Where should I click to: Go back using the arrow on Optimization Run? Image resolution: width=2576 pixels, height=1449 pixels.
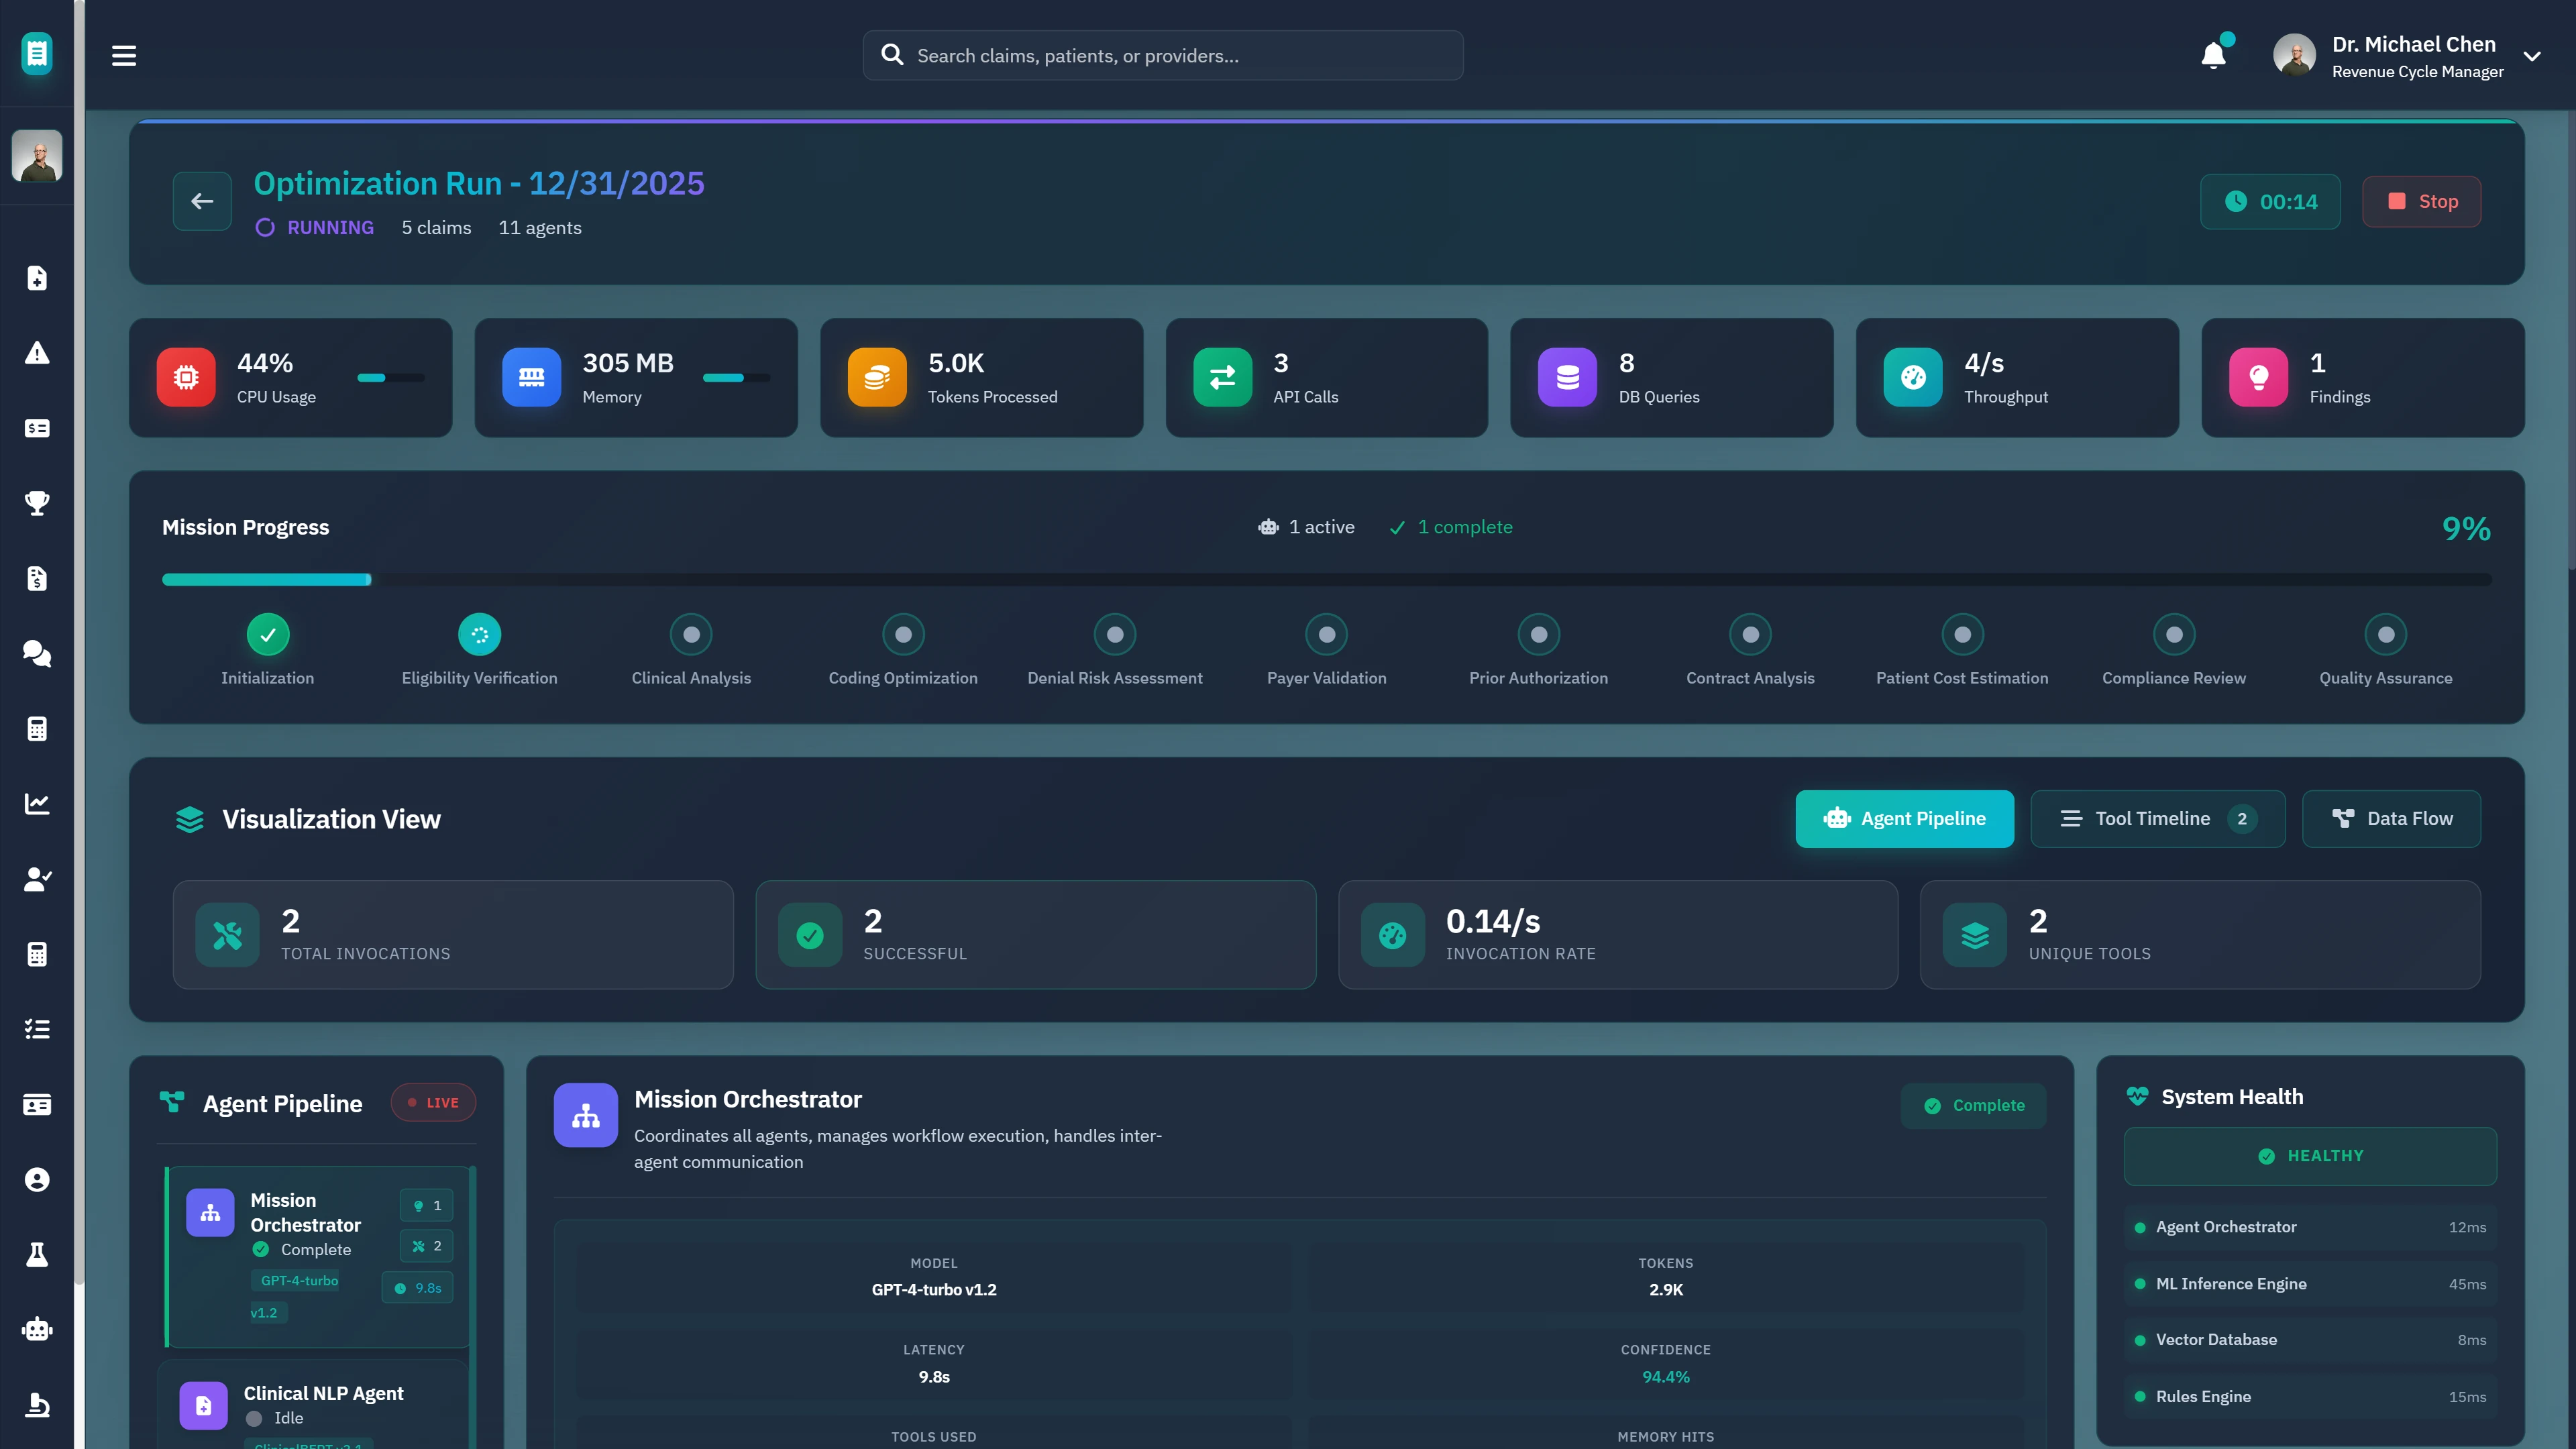[202, 201]
